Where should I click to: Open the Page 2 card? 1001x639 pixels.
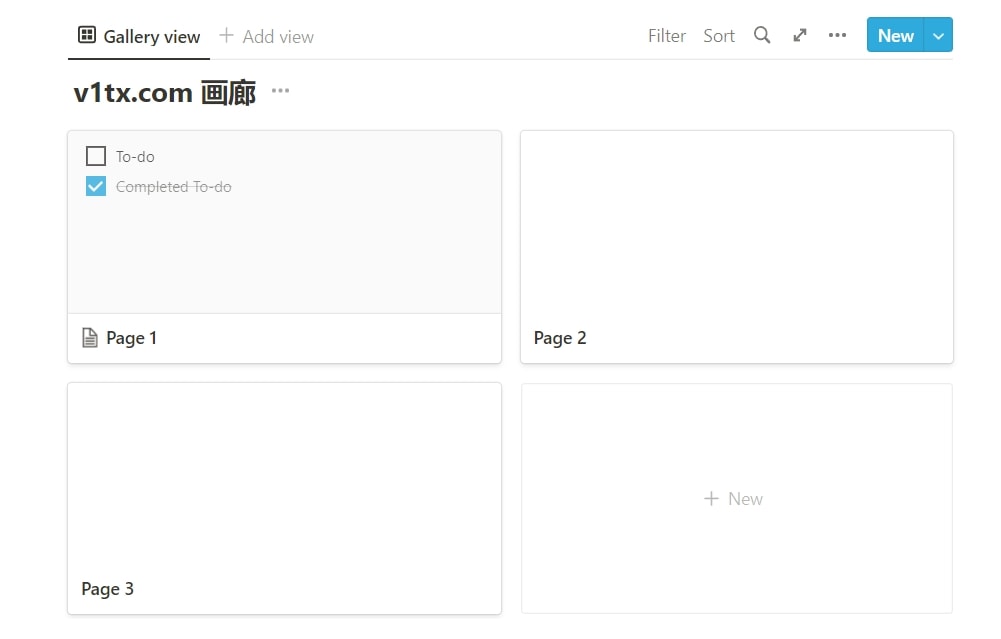(x=736, y=246)
